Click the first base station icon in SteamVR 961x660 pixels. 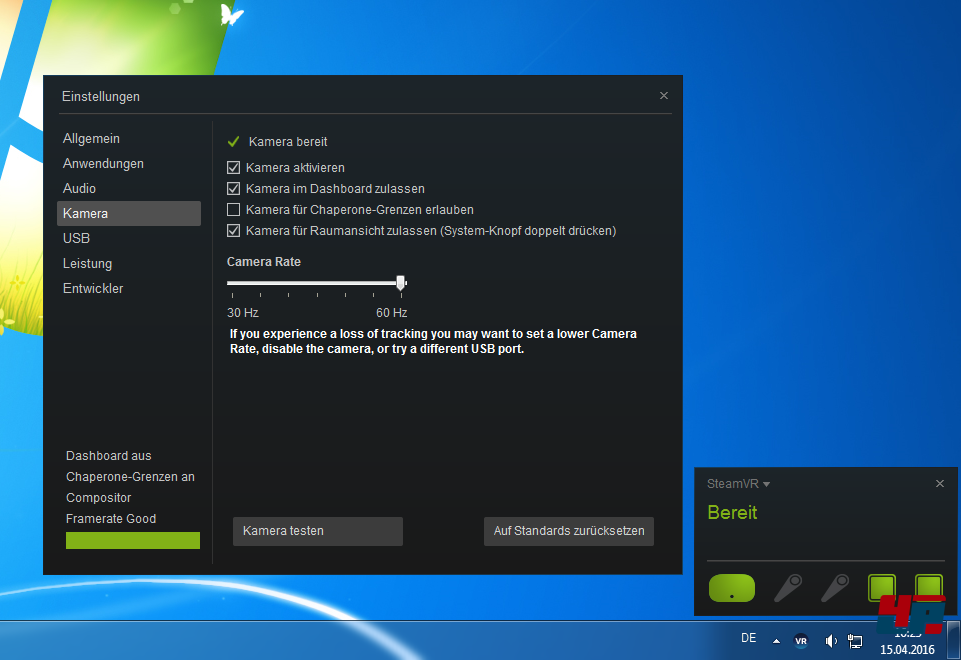(881, 588)
